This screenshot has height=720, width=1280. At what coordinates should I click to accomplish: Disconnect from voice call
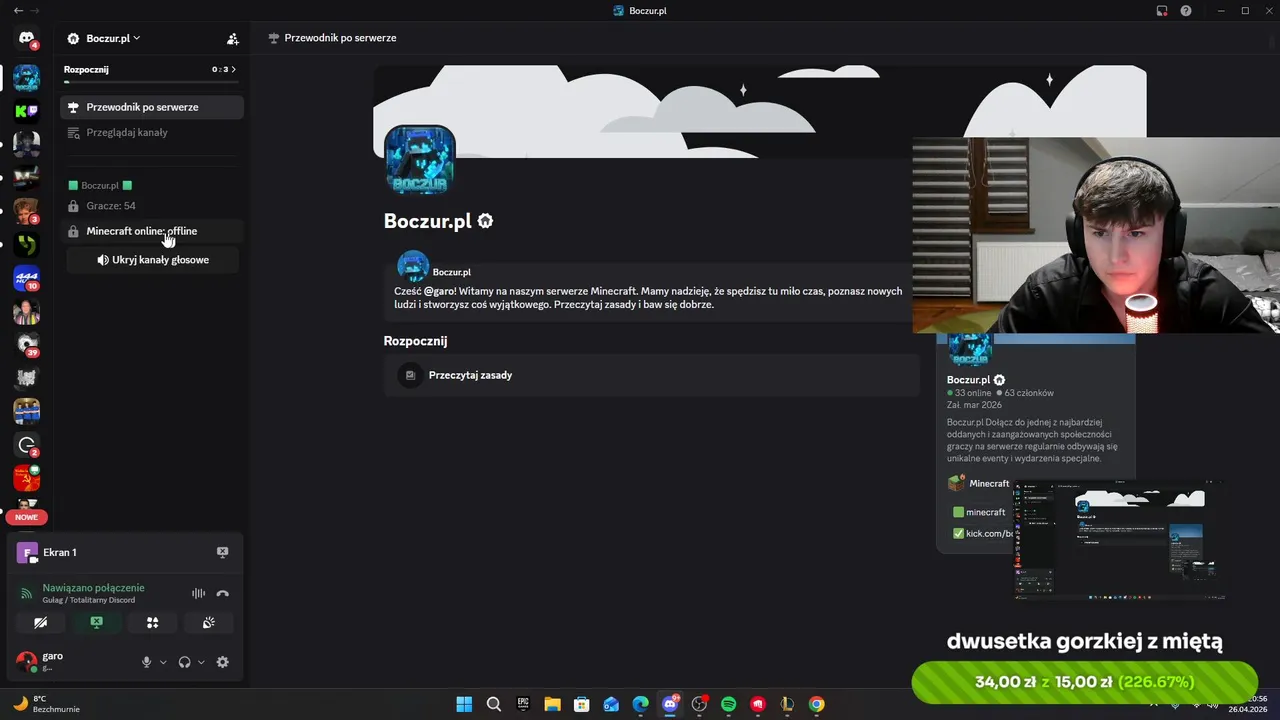coord(222,594)
